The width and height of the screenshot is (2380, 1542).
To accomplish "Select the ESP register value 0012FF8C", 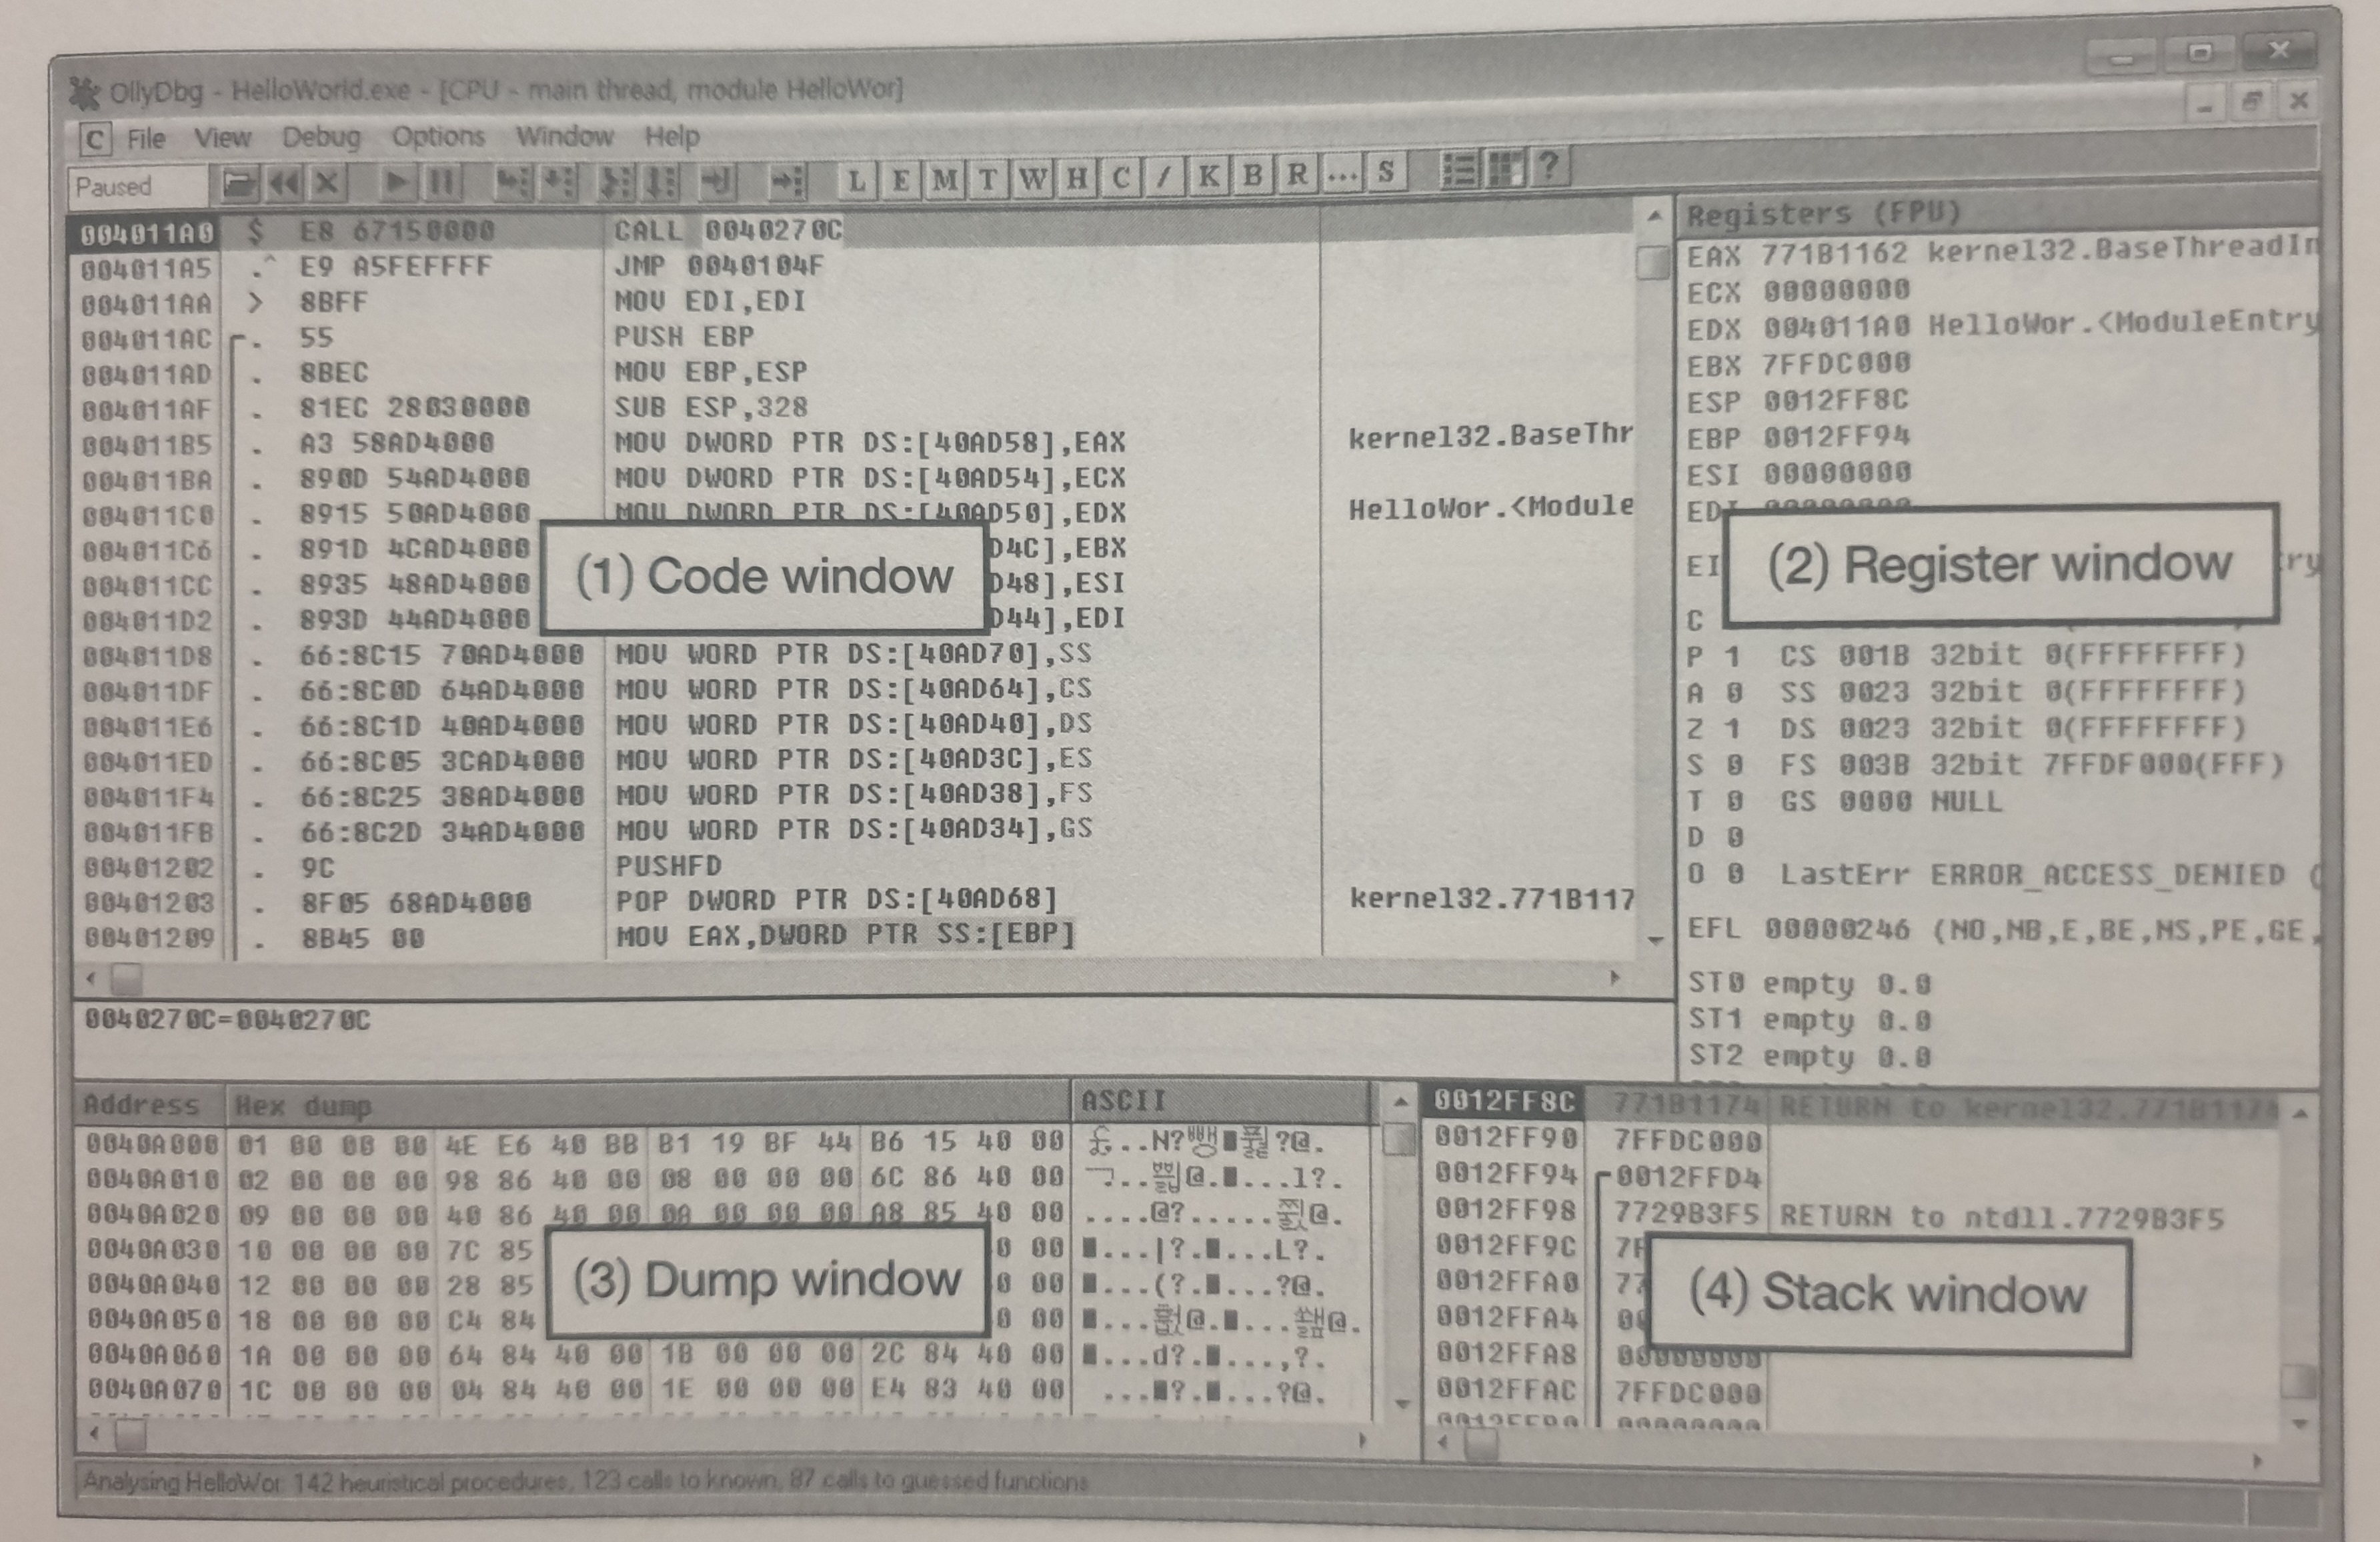I will pos(1836,401).
